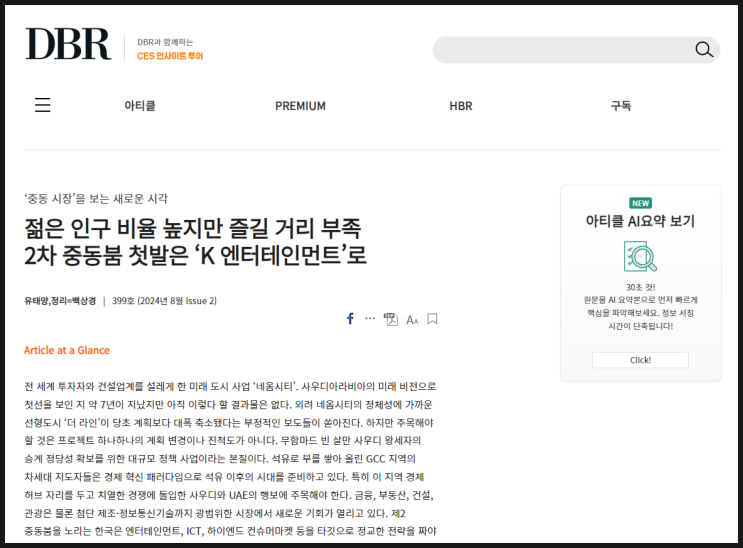Click the 아티클 AI요약 보기 title

coord(640,221)
